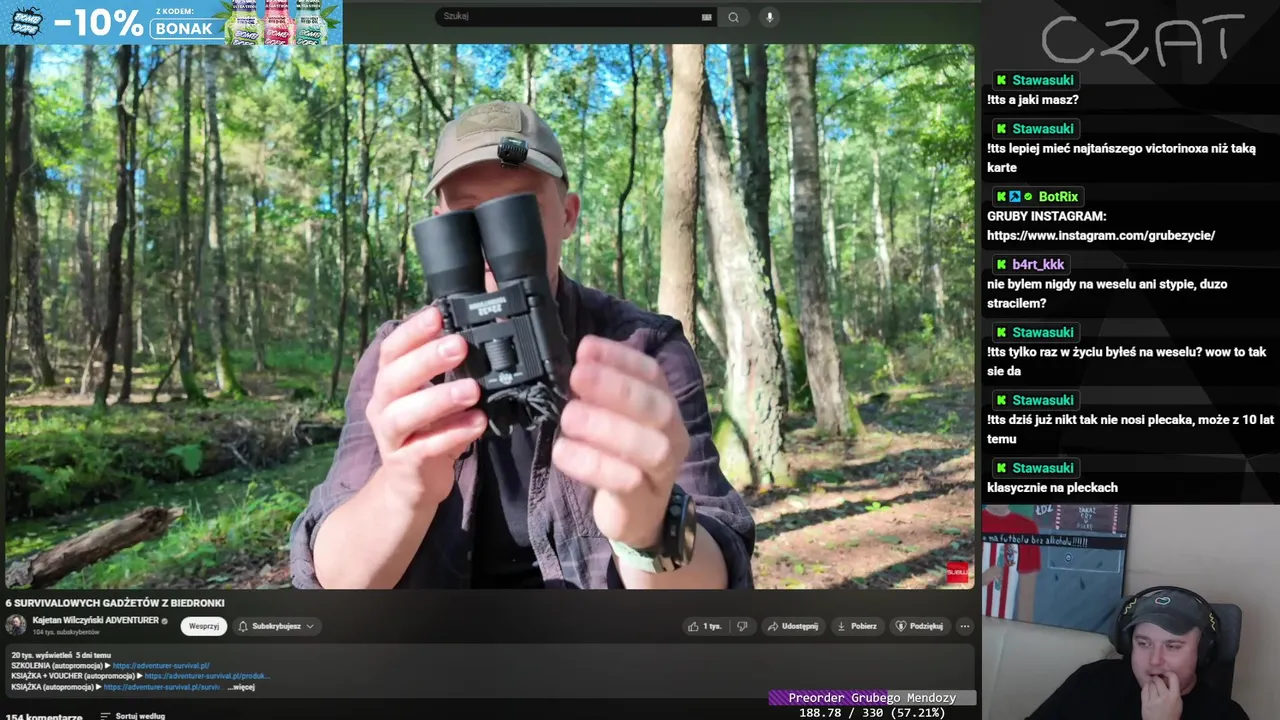This screenshot has width=1280, height=720.
Task: Click chat message 'klasycznie na pleckach'
Action: tap(1052, 488)
